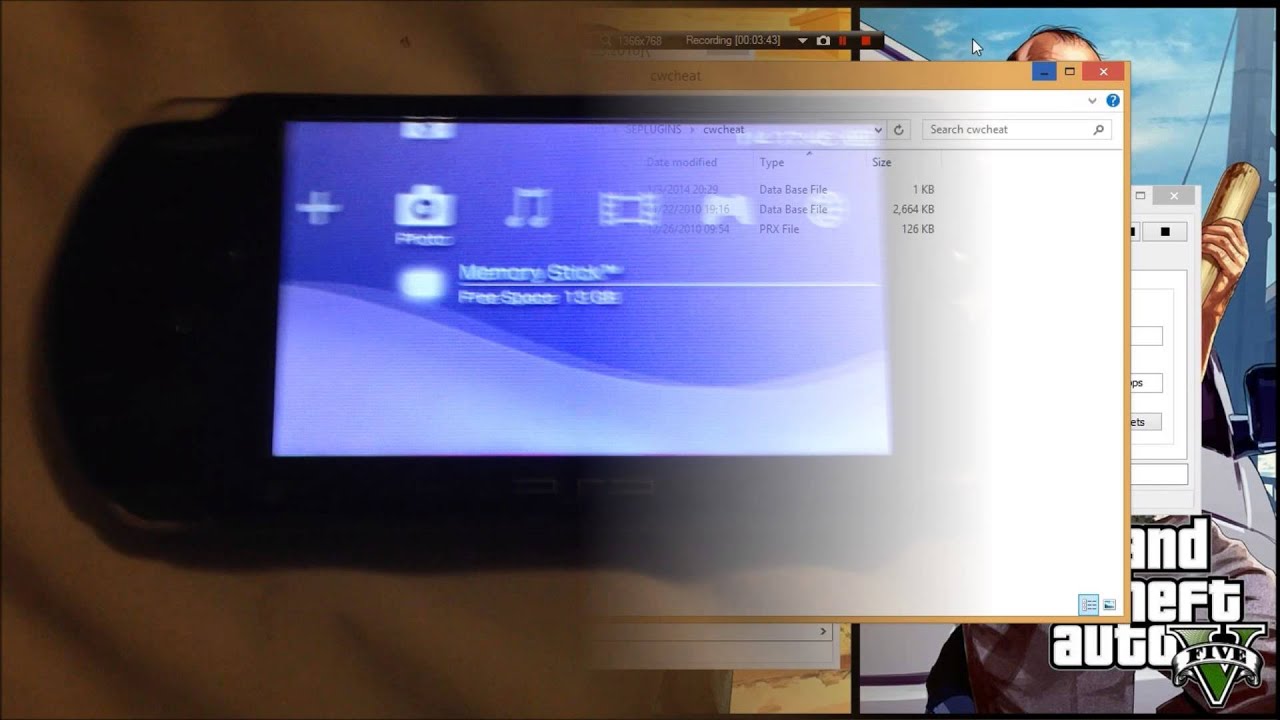Open the recorder dropdown arrow
Screen dimensions: 1280x720
[x=802, y=41]
